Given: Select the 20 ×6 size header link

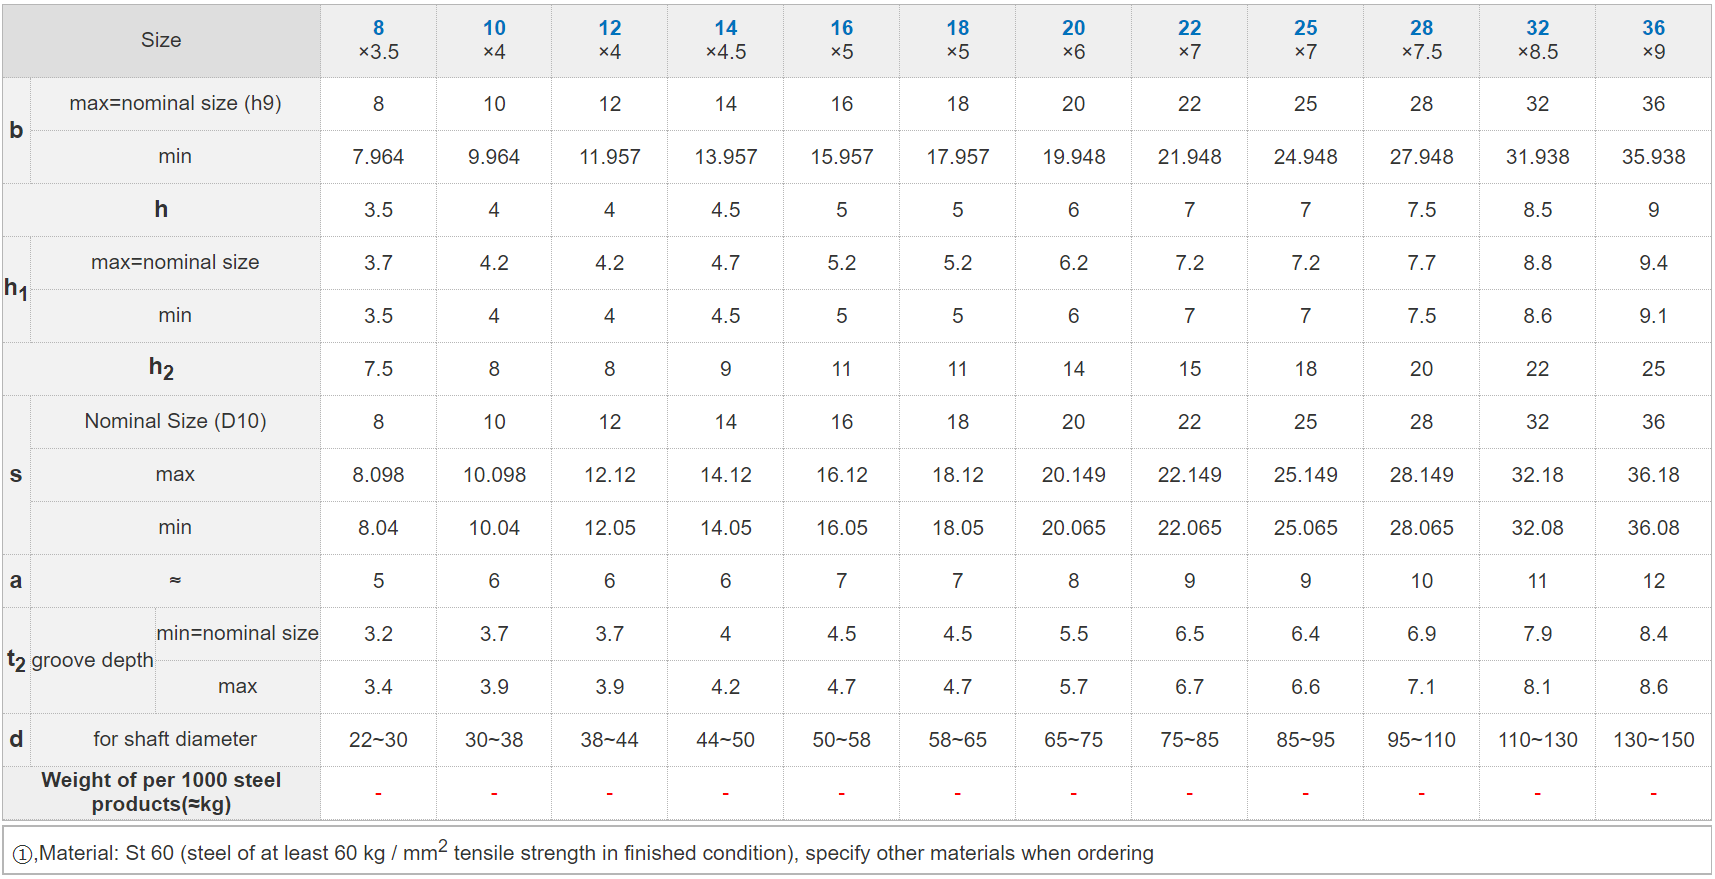Looking at the screenshot, I should click(x=1074, y=28).
